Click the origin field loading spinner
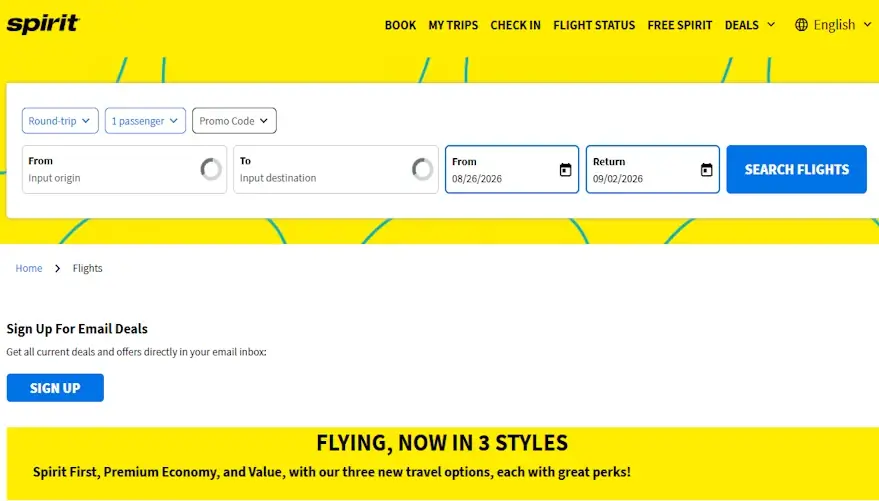This screenshot has width=879, height=501. 211,169
